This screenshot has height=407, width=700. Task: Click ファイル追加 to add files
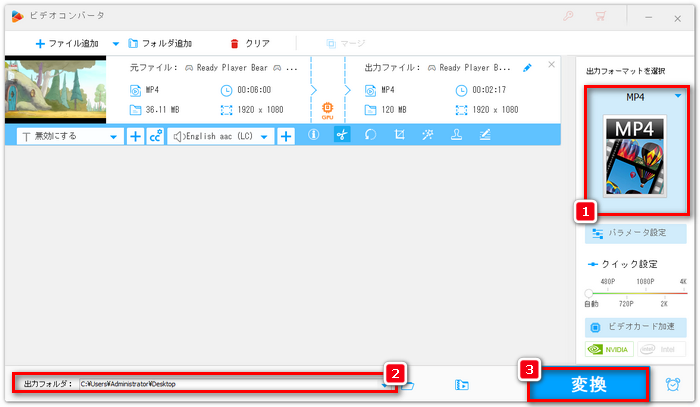68,44
